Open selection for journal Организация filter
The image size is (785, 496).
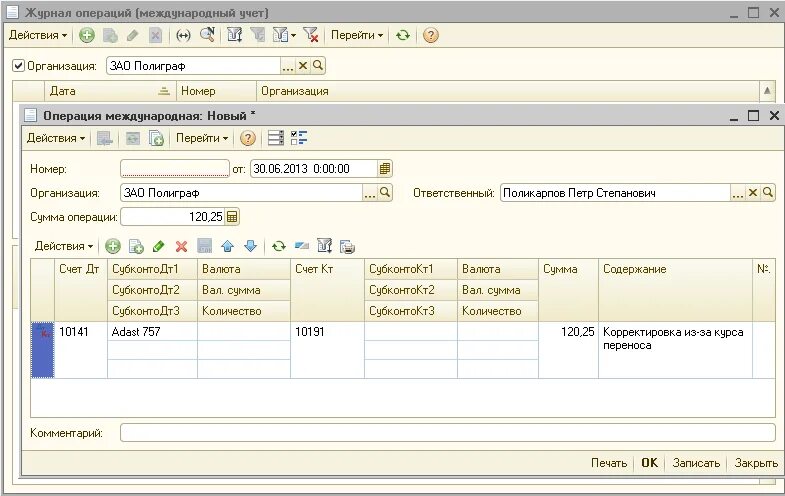(x=287, y=66)
